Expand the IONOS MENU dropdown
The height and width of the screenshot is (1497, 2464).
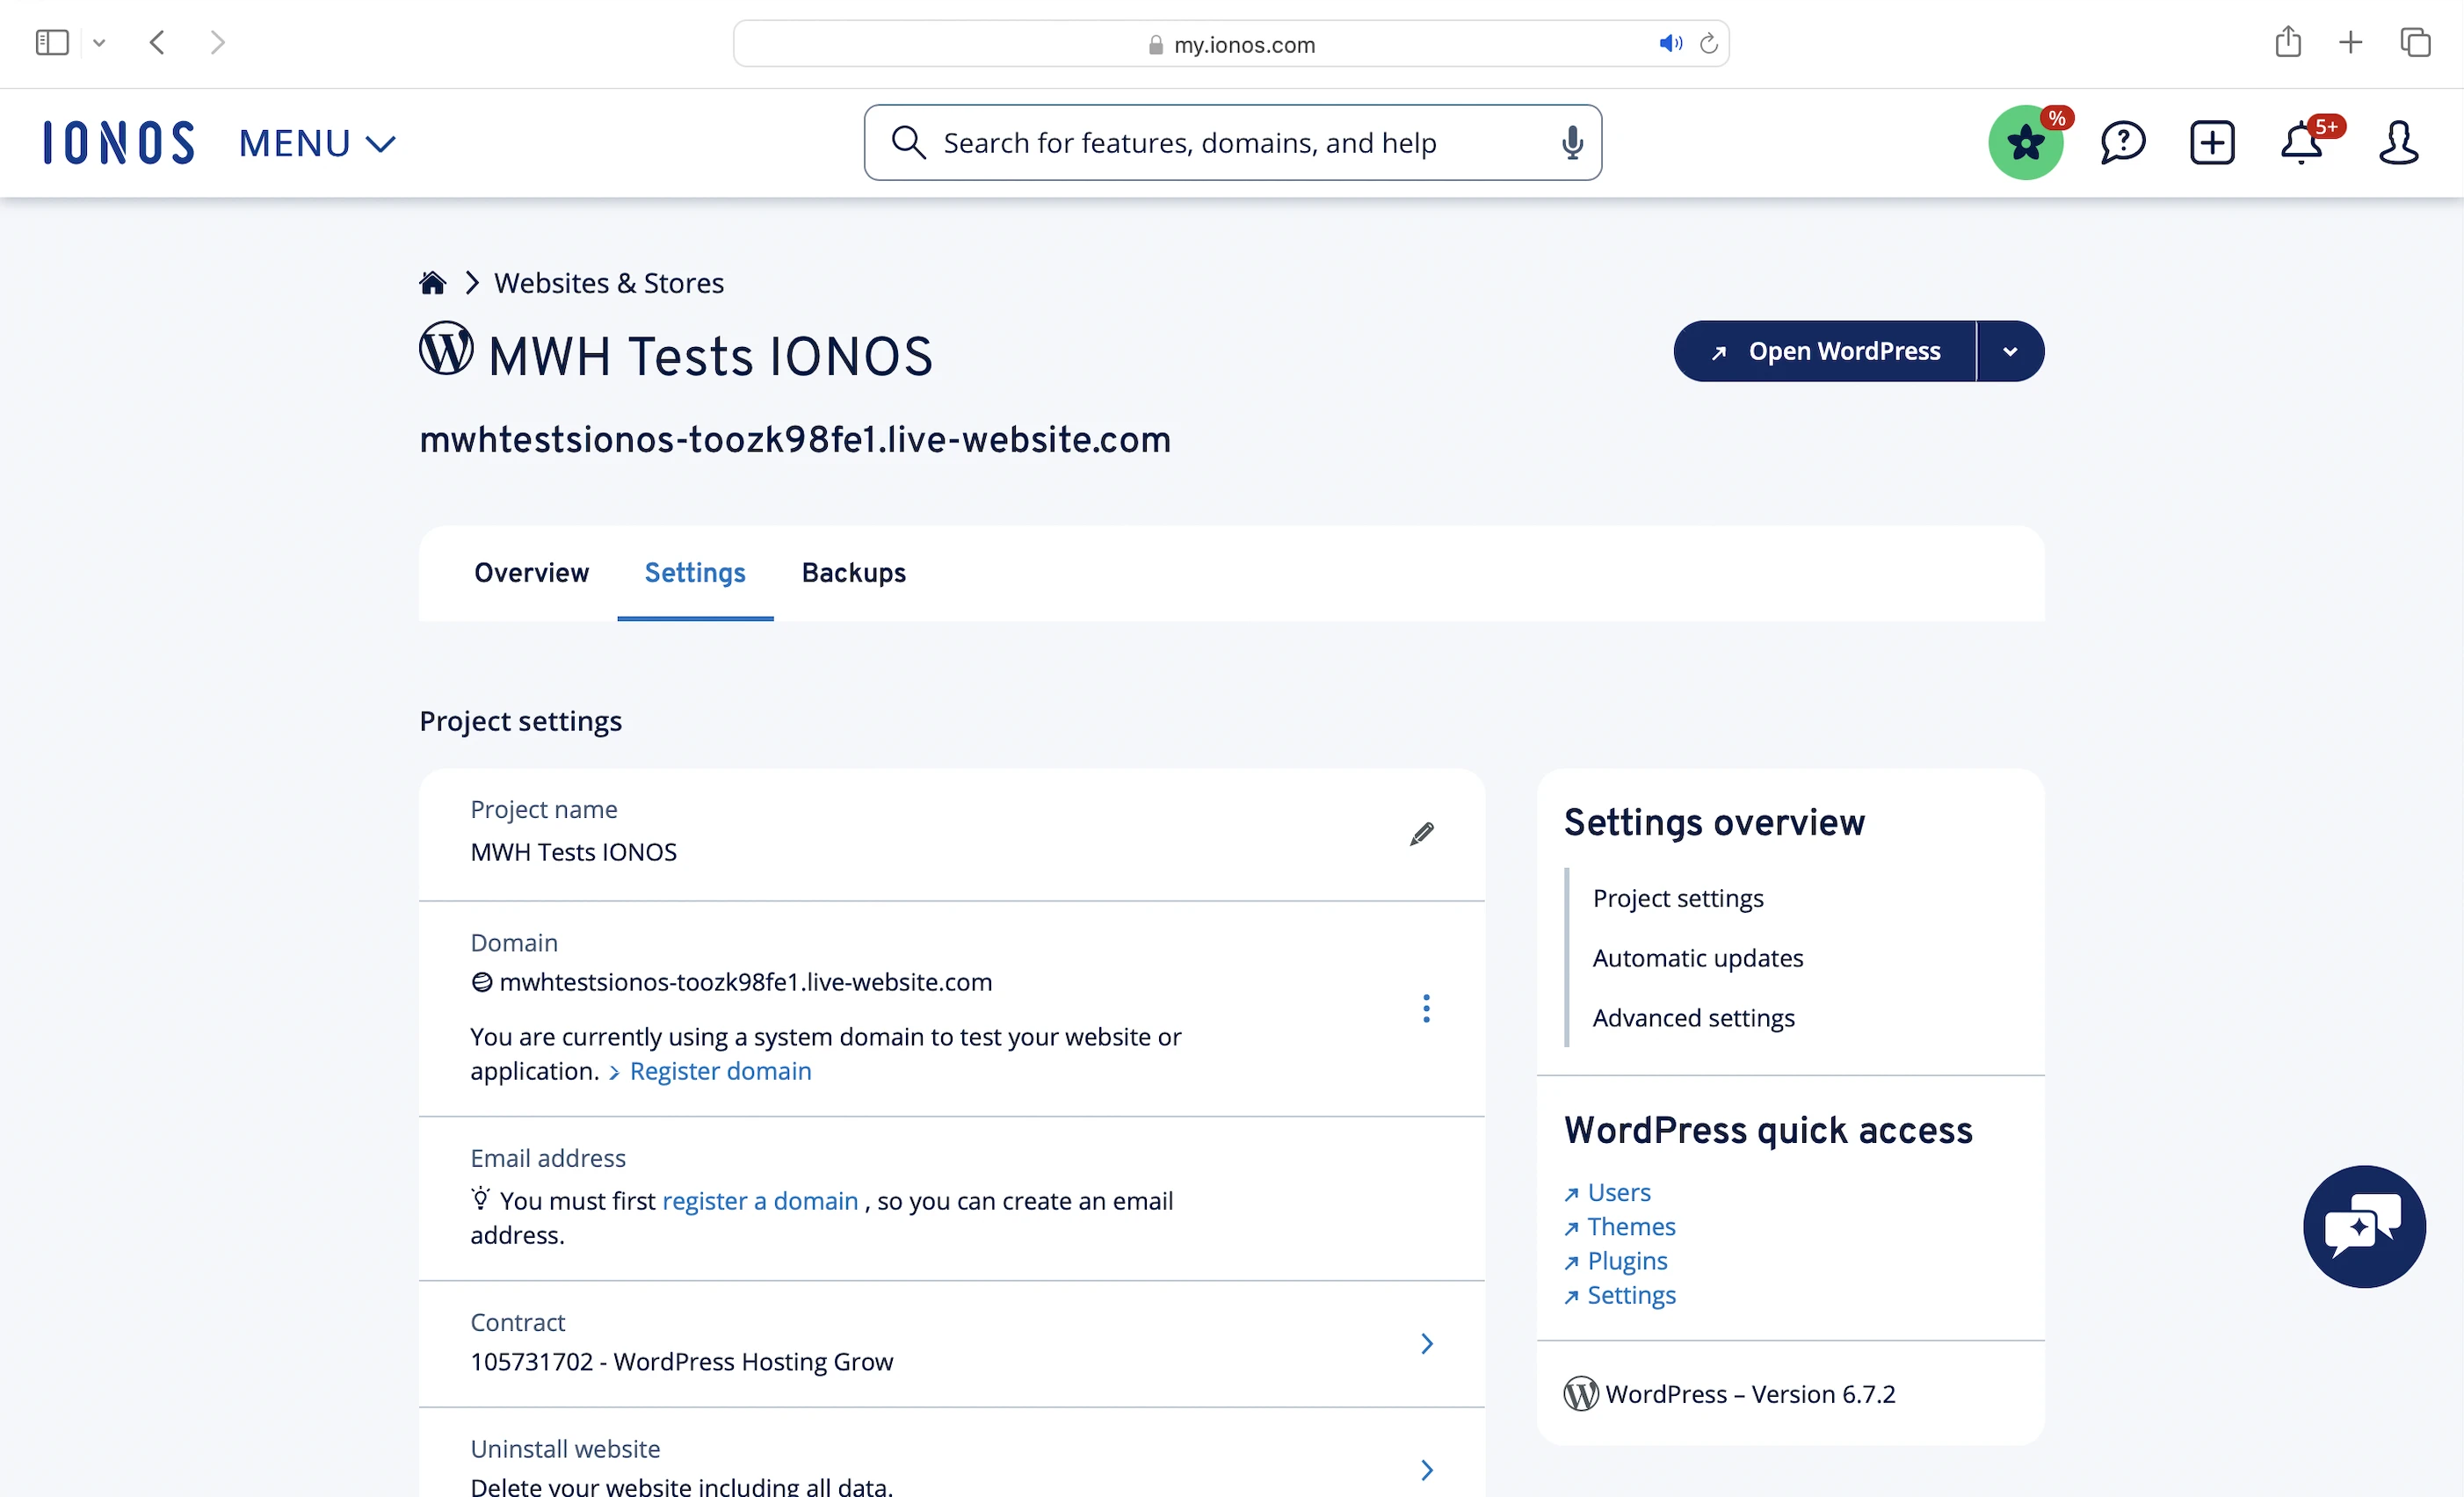tap(317, 143)
